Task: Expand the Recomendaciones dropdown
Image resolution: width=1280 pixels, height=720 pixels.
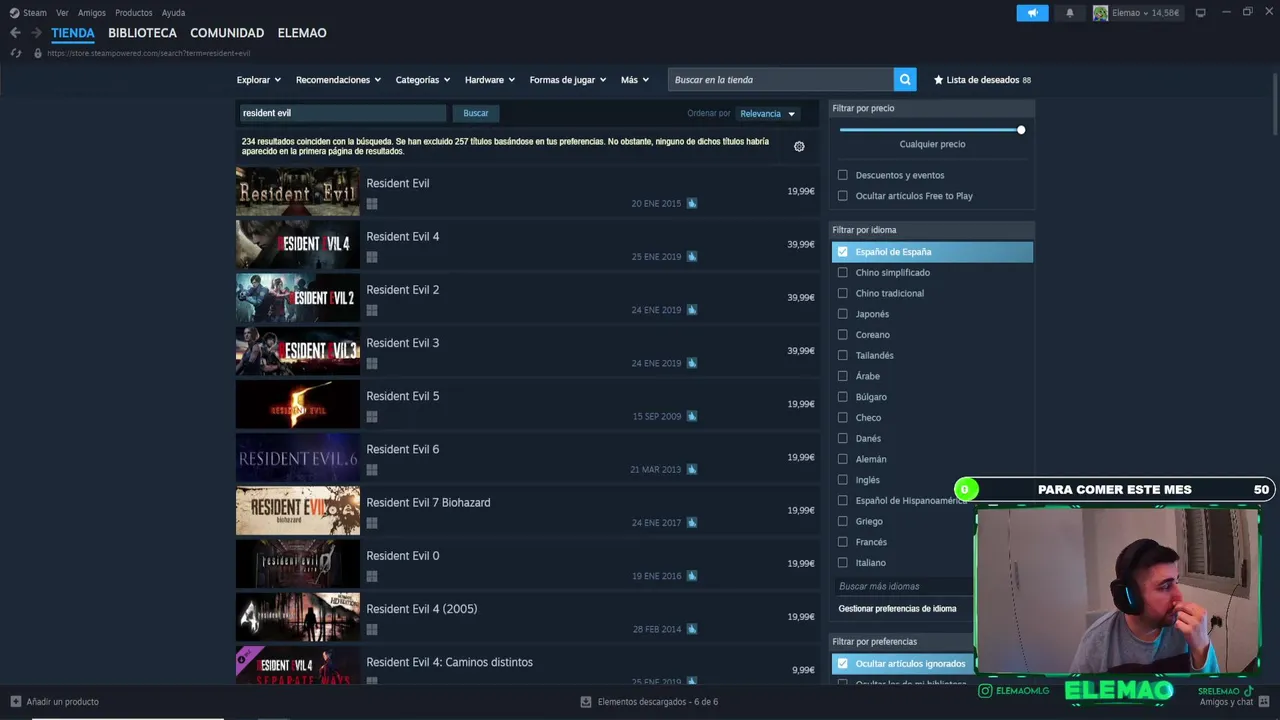Action: [338, 80]
